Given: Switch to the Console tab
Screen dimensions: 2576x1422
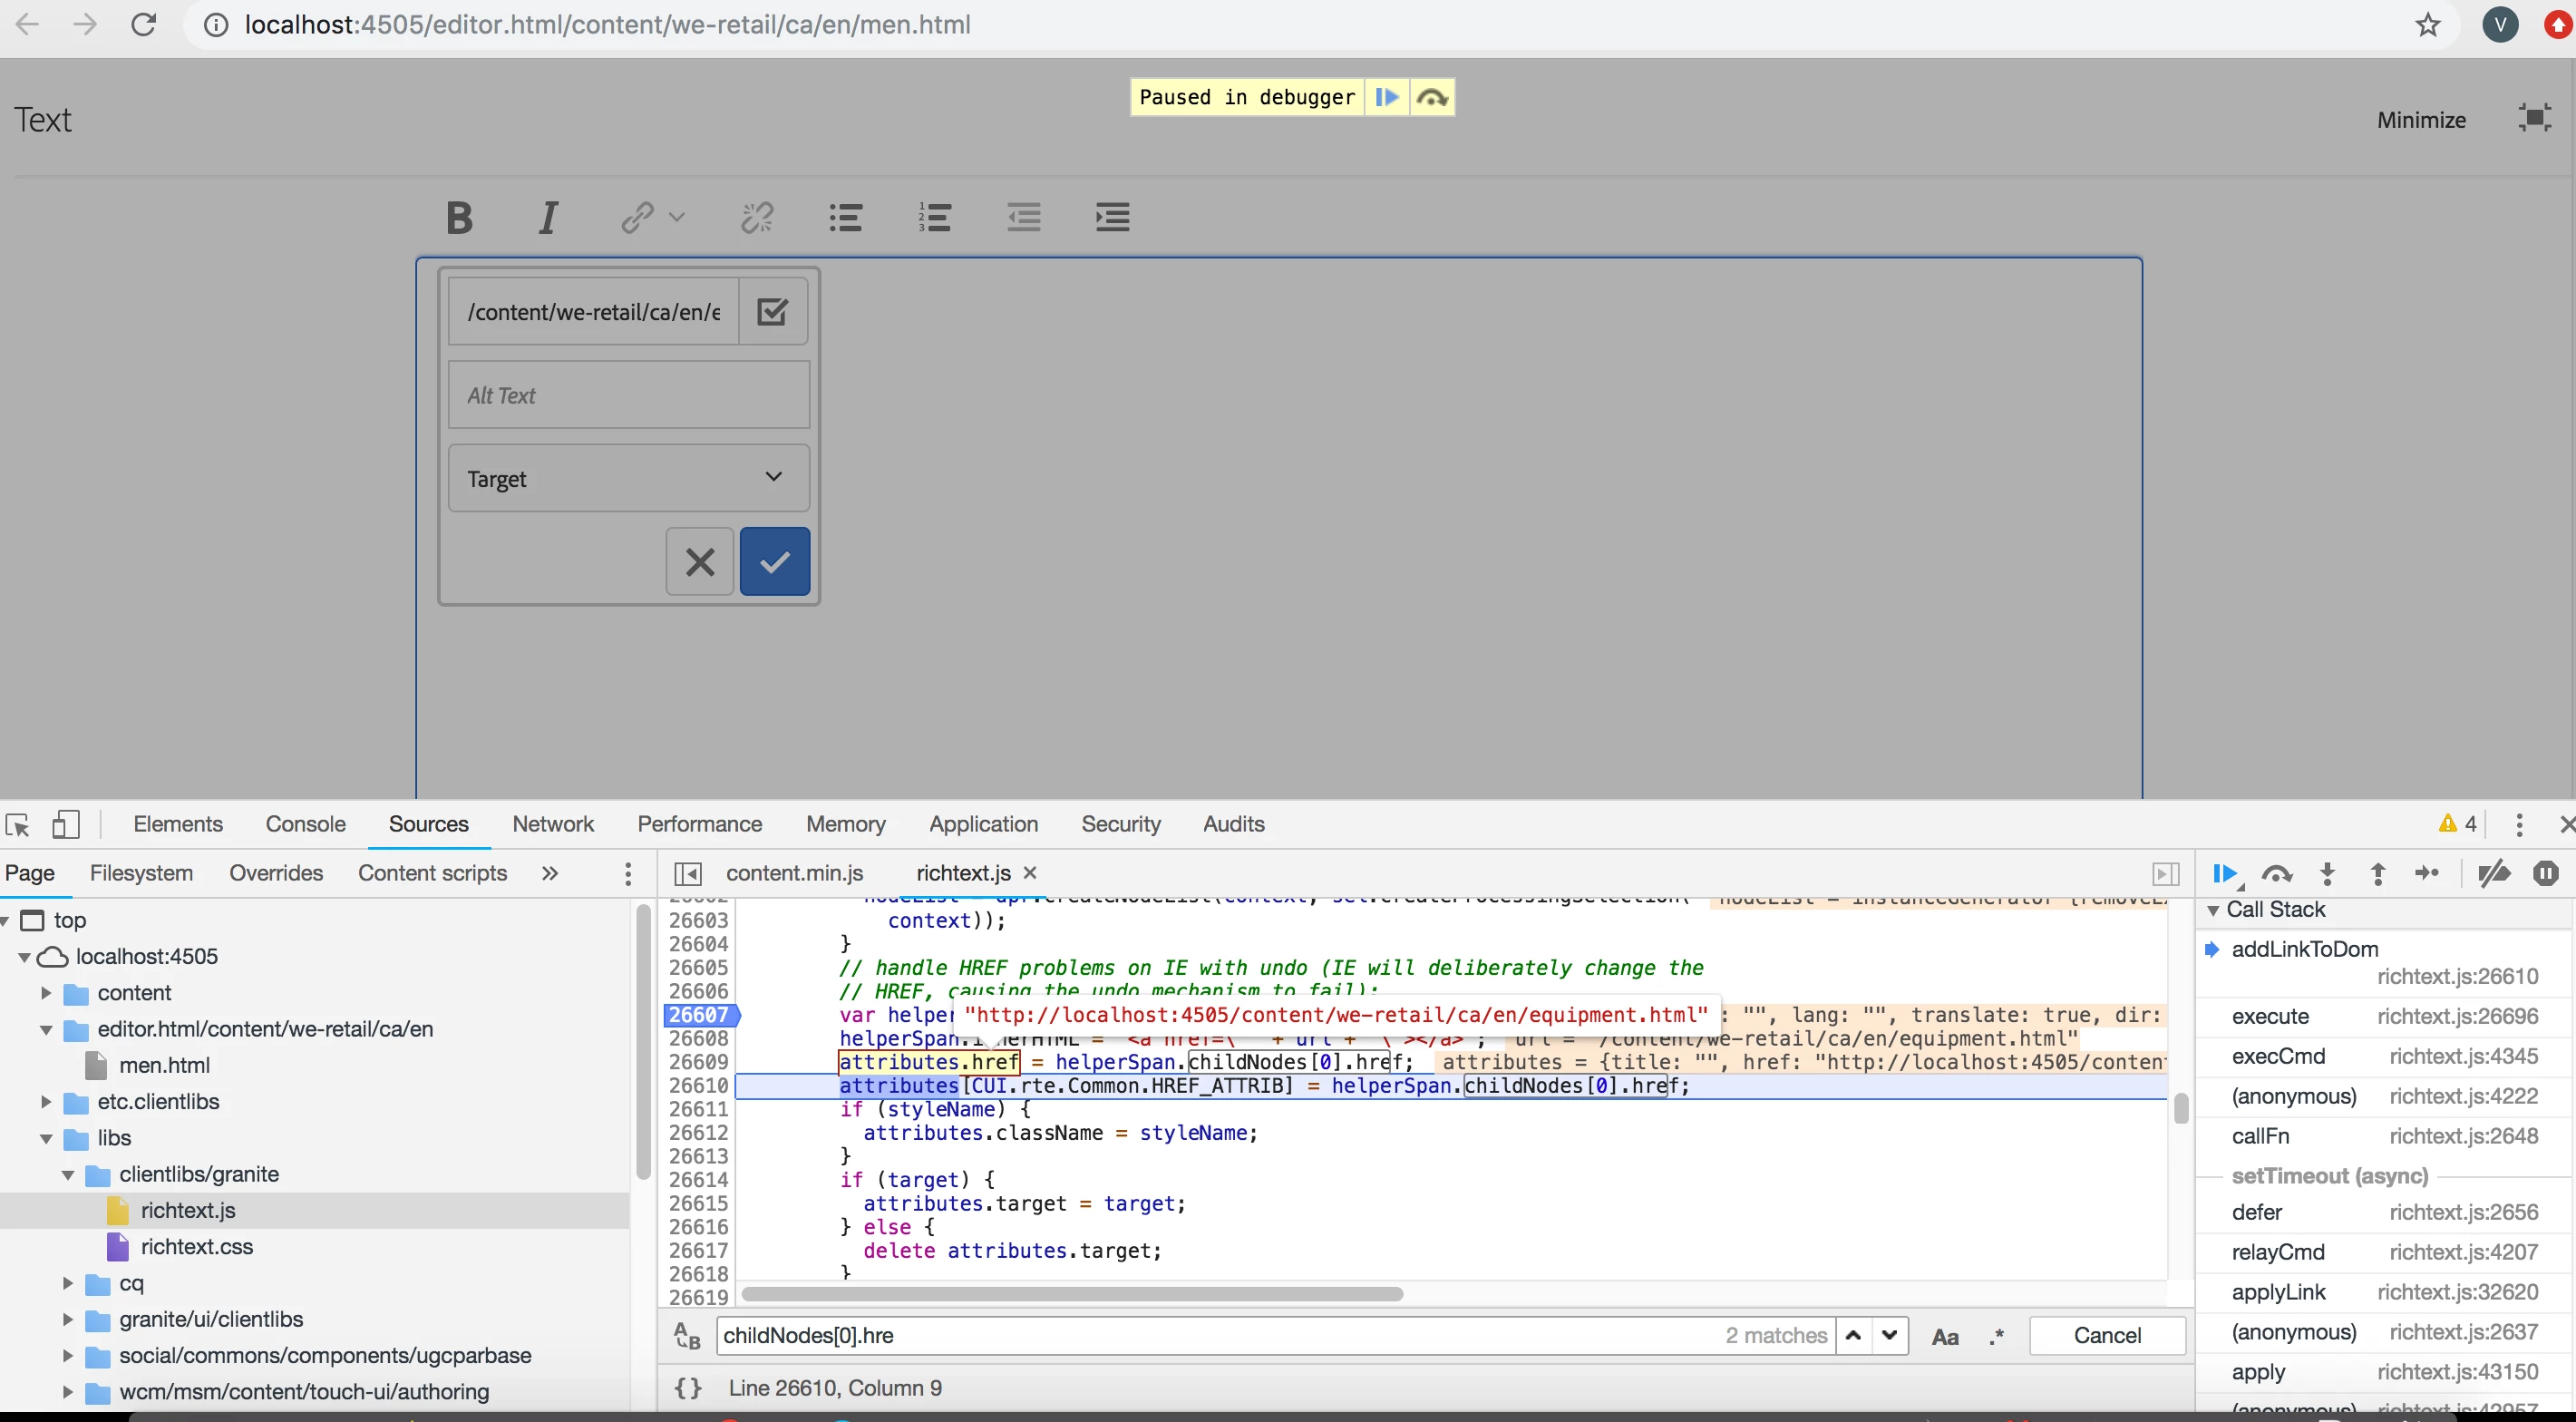Looking at the screenshot, I should coord(305,824).
